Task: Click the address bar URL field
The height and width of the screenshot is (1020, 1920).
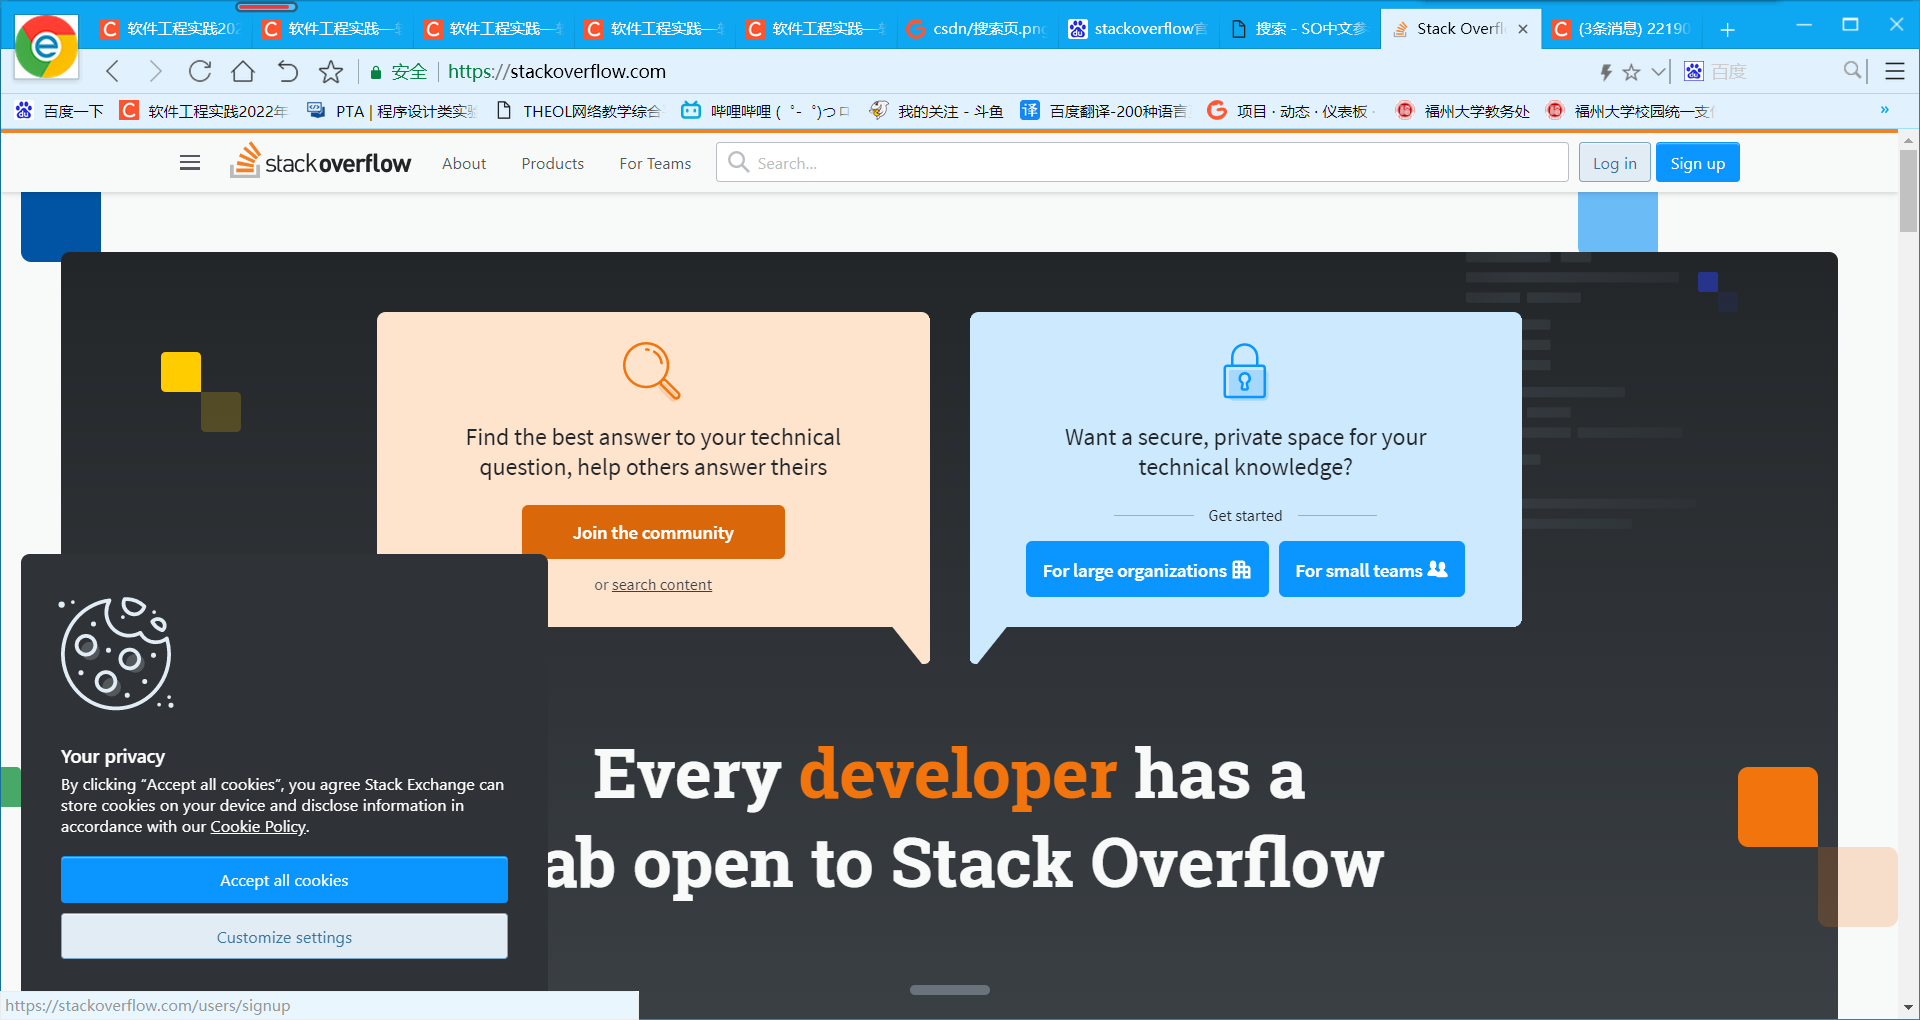Action: [x=1015, y=71]
